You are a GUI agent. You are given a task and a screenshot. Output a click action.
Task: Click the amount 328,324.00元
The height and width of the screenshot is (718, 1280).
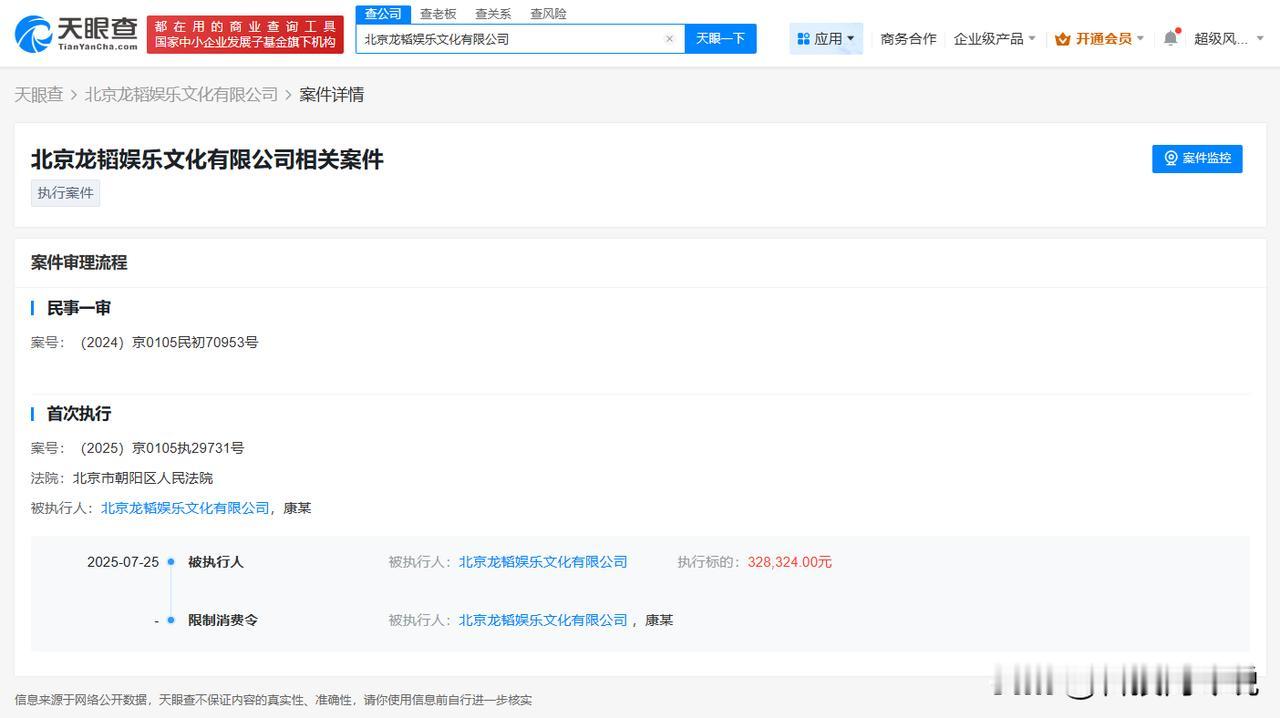pyautogui.click(x=790, y=562)
